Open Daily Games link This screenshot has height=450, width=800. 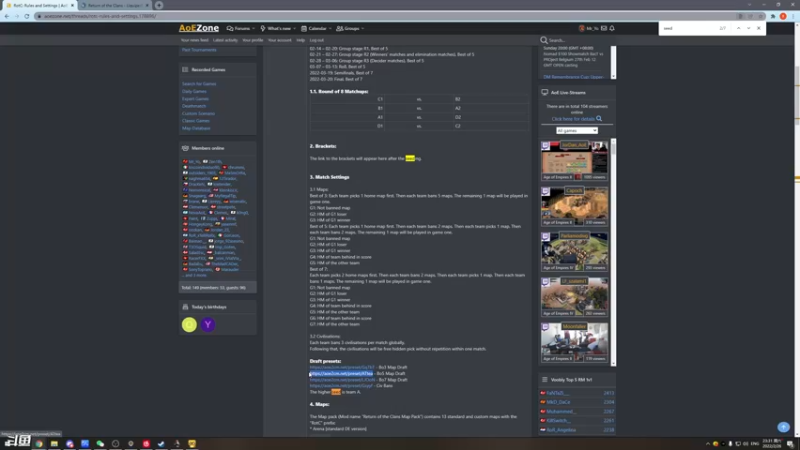pos(194,91)
